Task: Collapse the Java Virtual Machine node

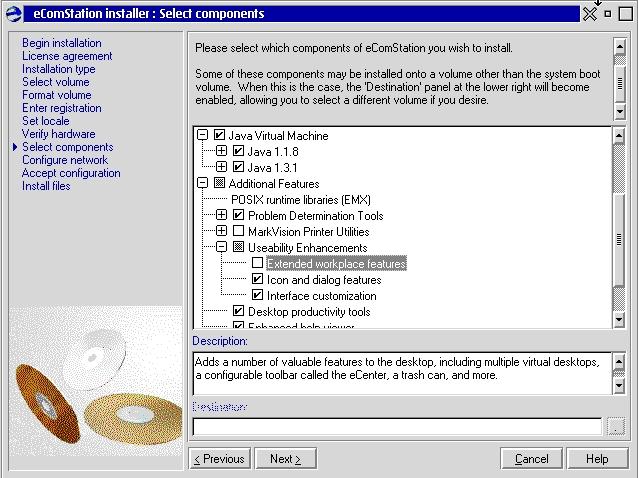Action: (x=202, y=135)
